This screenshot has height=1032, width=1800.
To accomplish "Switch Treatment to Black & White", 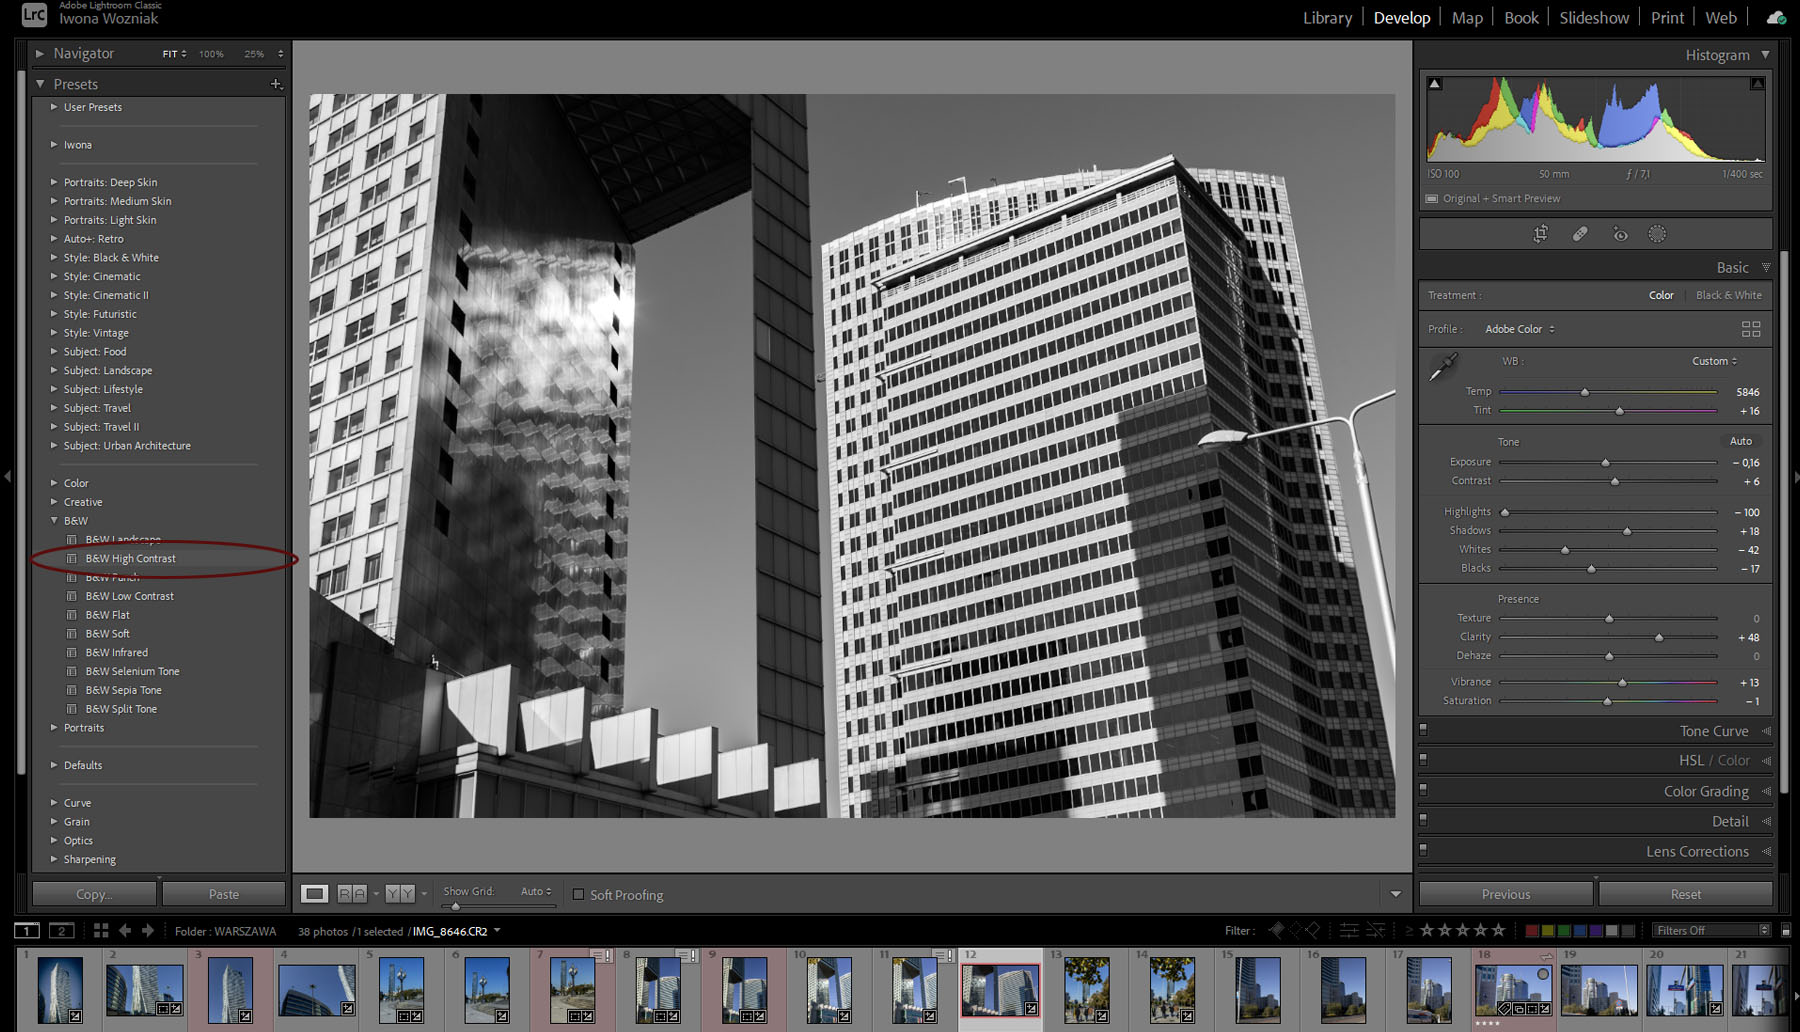I will (x=1729, y=295).
